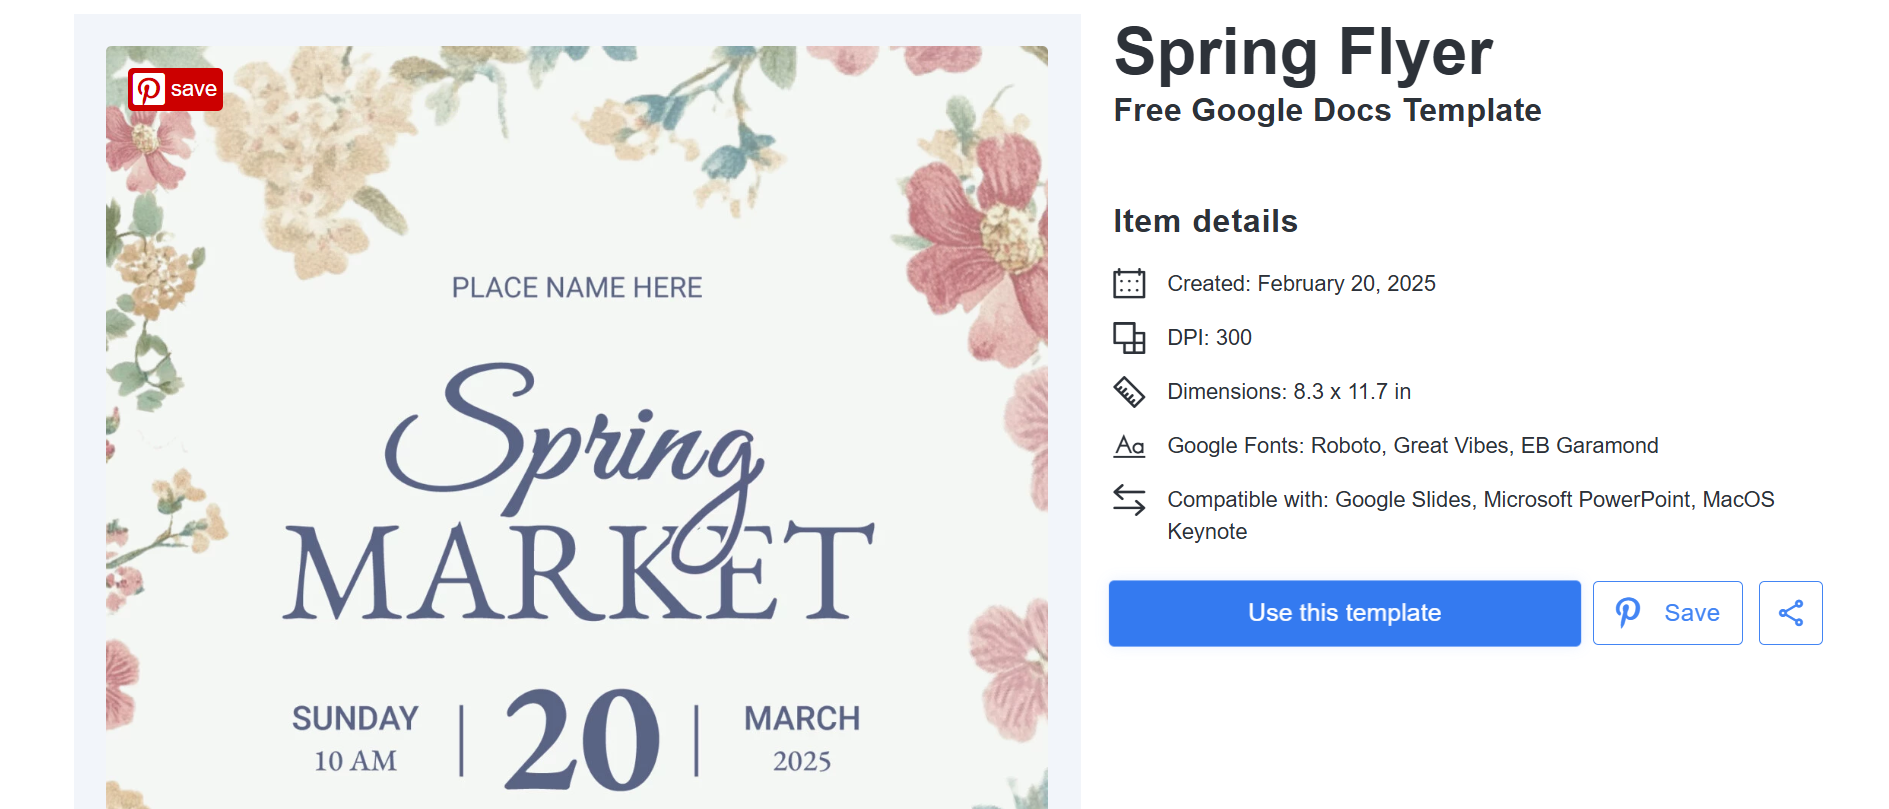Click MARCH 2025 on the flyer preview
This screenshot has width=1889, height=809.
coord(802,738)
